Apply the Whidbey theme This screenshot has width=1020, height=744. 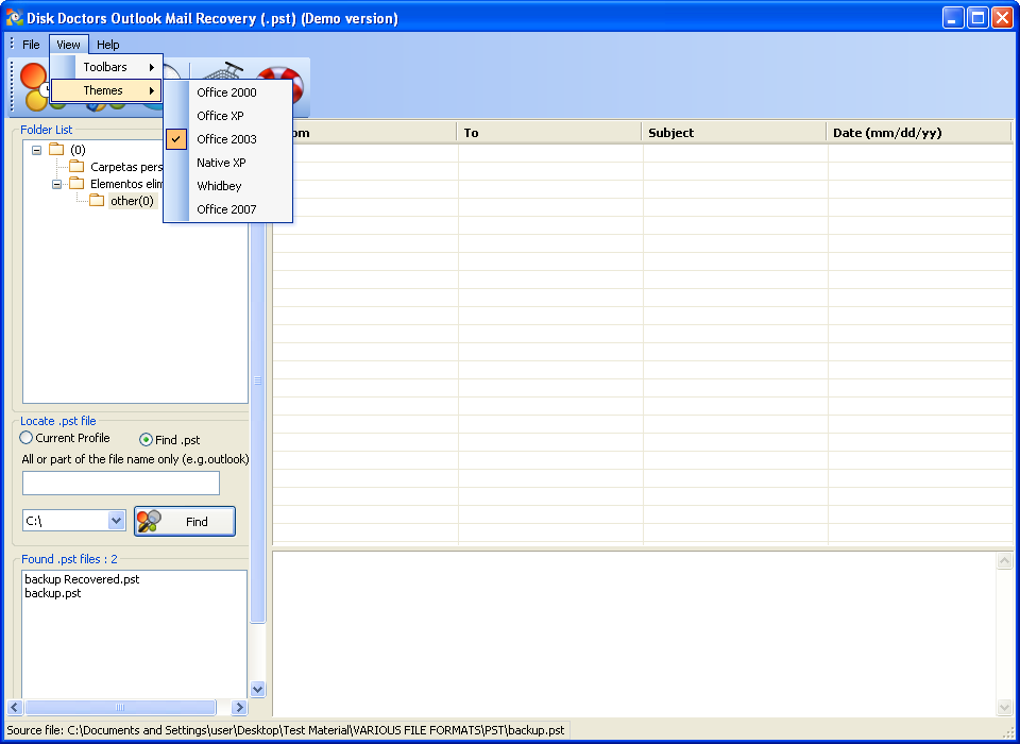(x=226, y=186)
